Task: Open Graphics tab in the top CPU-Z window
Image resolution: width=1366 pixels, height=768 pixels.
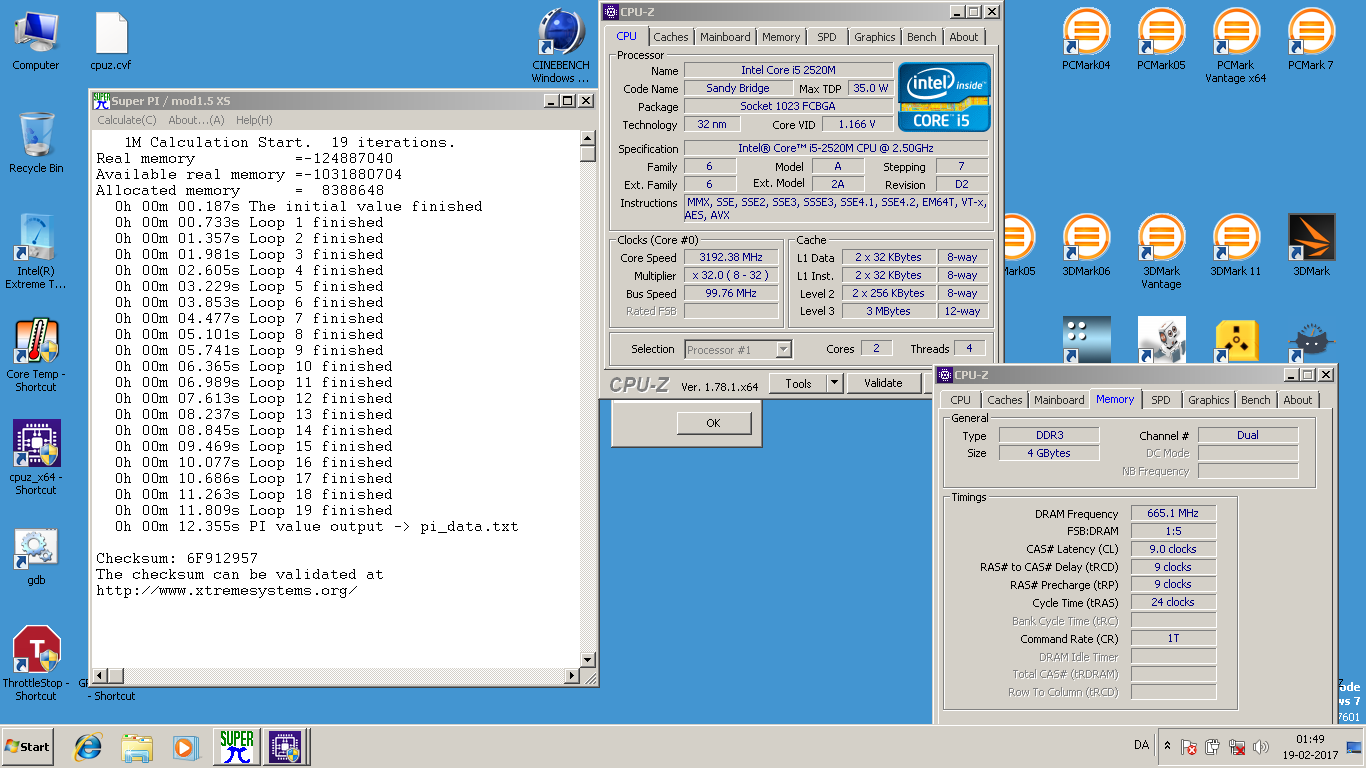Action: (x=875, y=37)
